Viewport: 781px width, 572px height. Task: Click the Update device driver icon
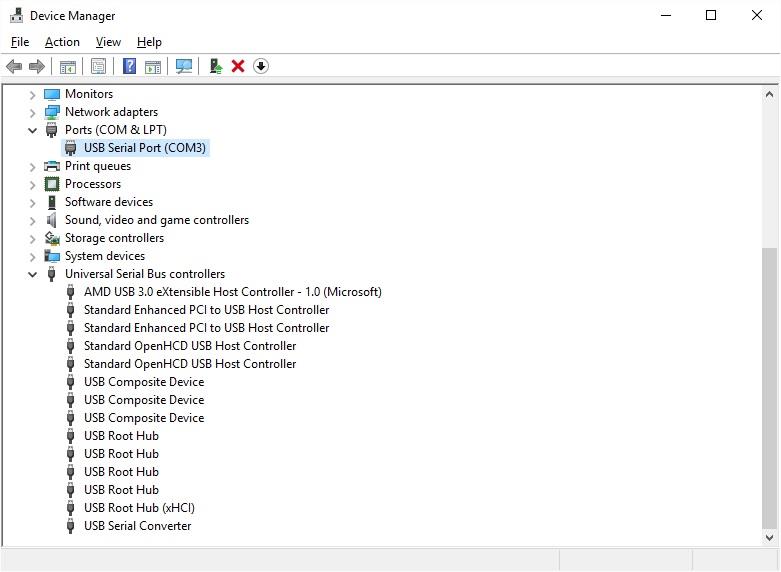click(x=215, y=66)
